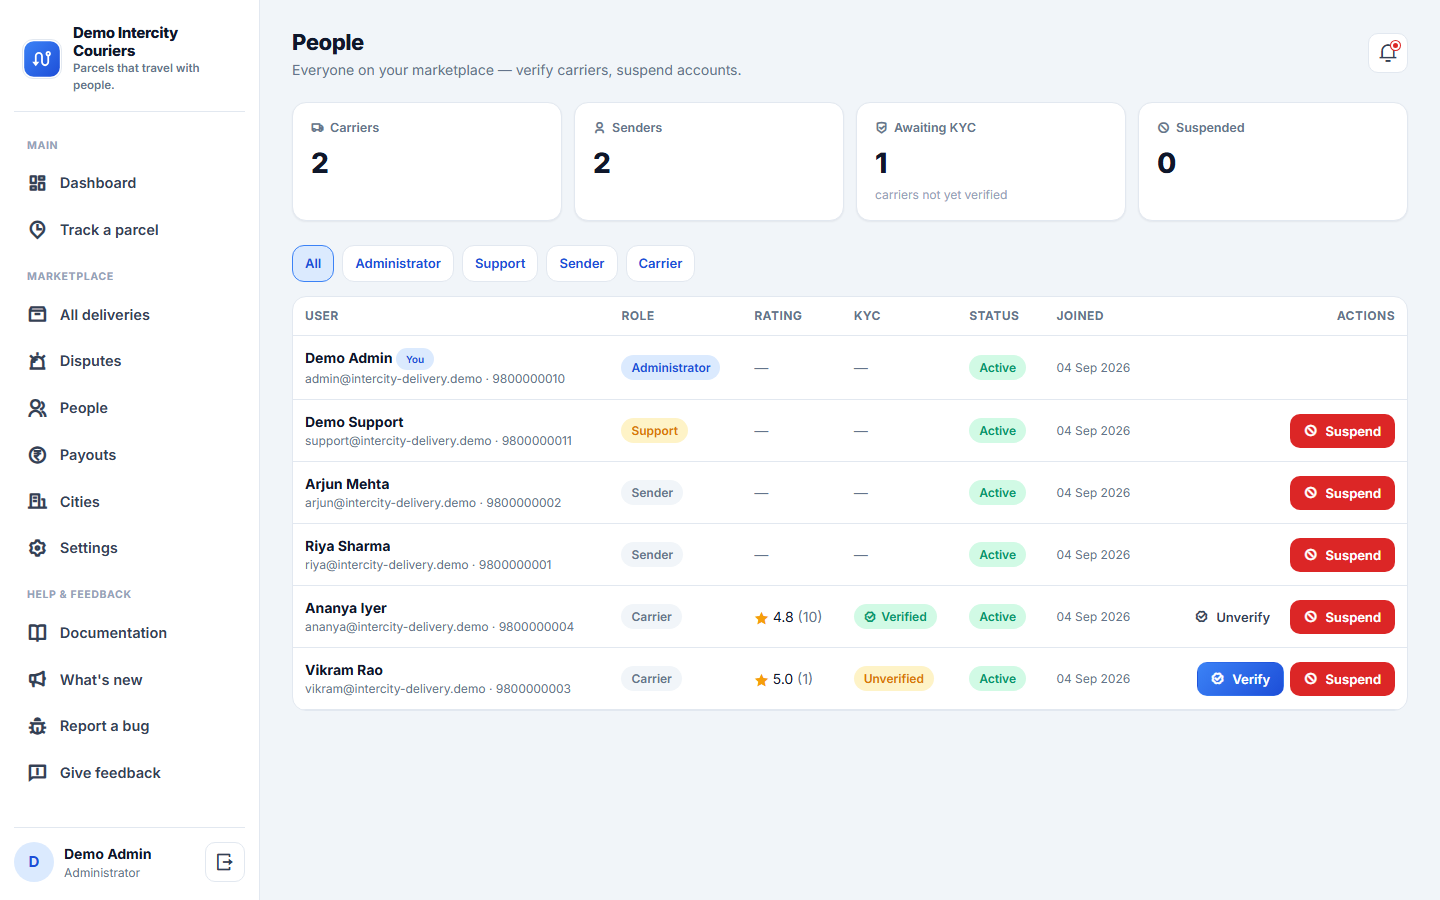Suspend Demo Support account

(1342, 431)
